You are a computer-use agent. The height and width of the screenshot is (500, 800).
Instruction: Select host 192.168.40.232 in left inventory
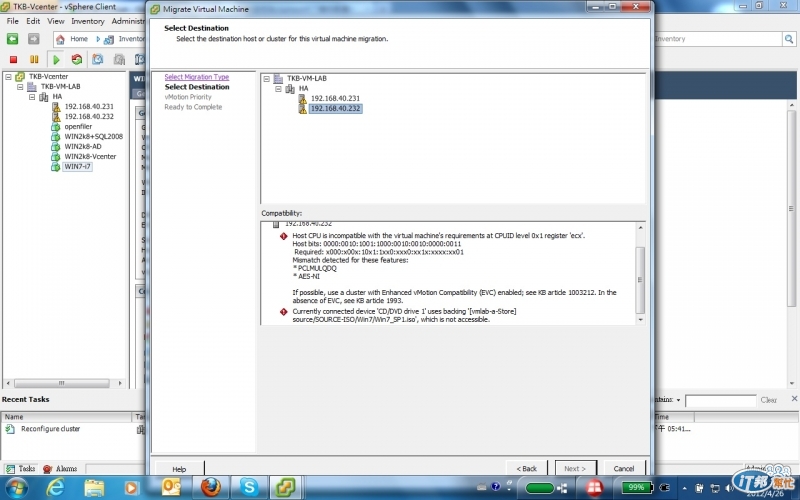pyautogui.click(x=89, y=116)
